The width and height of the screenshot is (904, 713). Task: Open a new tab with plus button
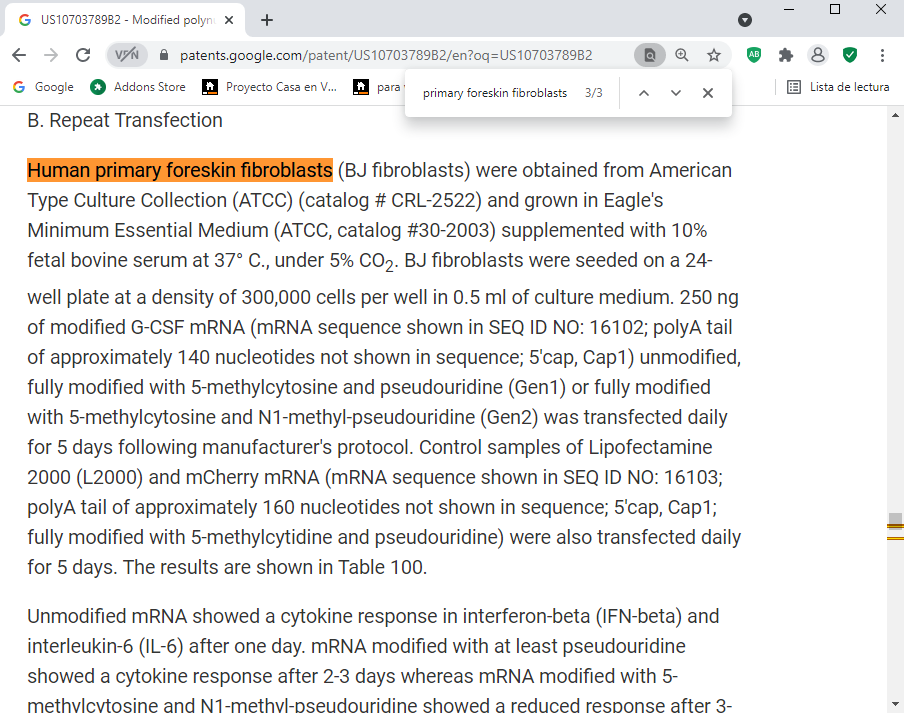pos(267,20)
